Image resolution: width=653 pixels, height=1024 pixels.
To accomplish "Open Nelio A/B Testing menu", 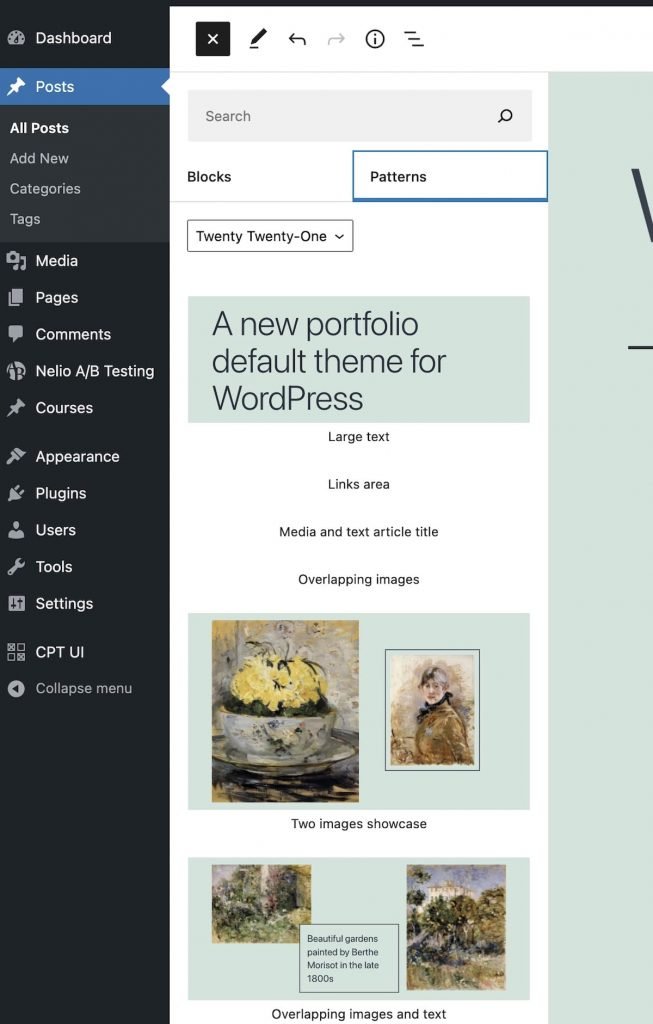I will tap(85, 371).
